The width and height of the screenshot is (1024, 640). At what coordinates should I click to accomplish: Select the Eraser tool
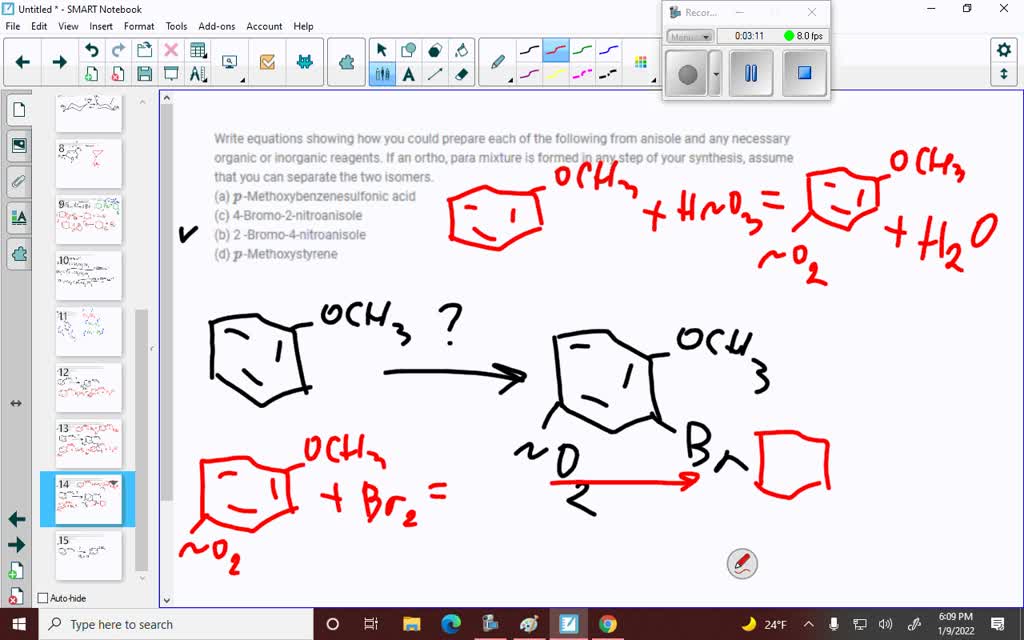pos(460,75)
